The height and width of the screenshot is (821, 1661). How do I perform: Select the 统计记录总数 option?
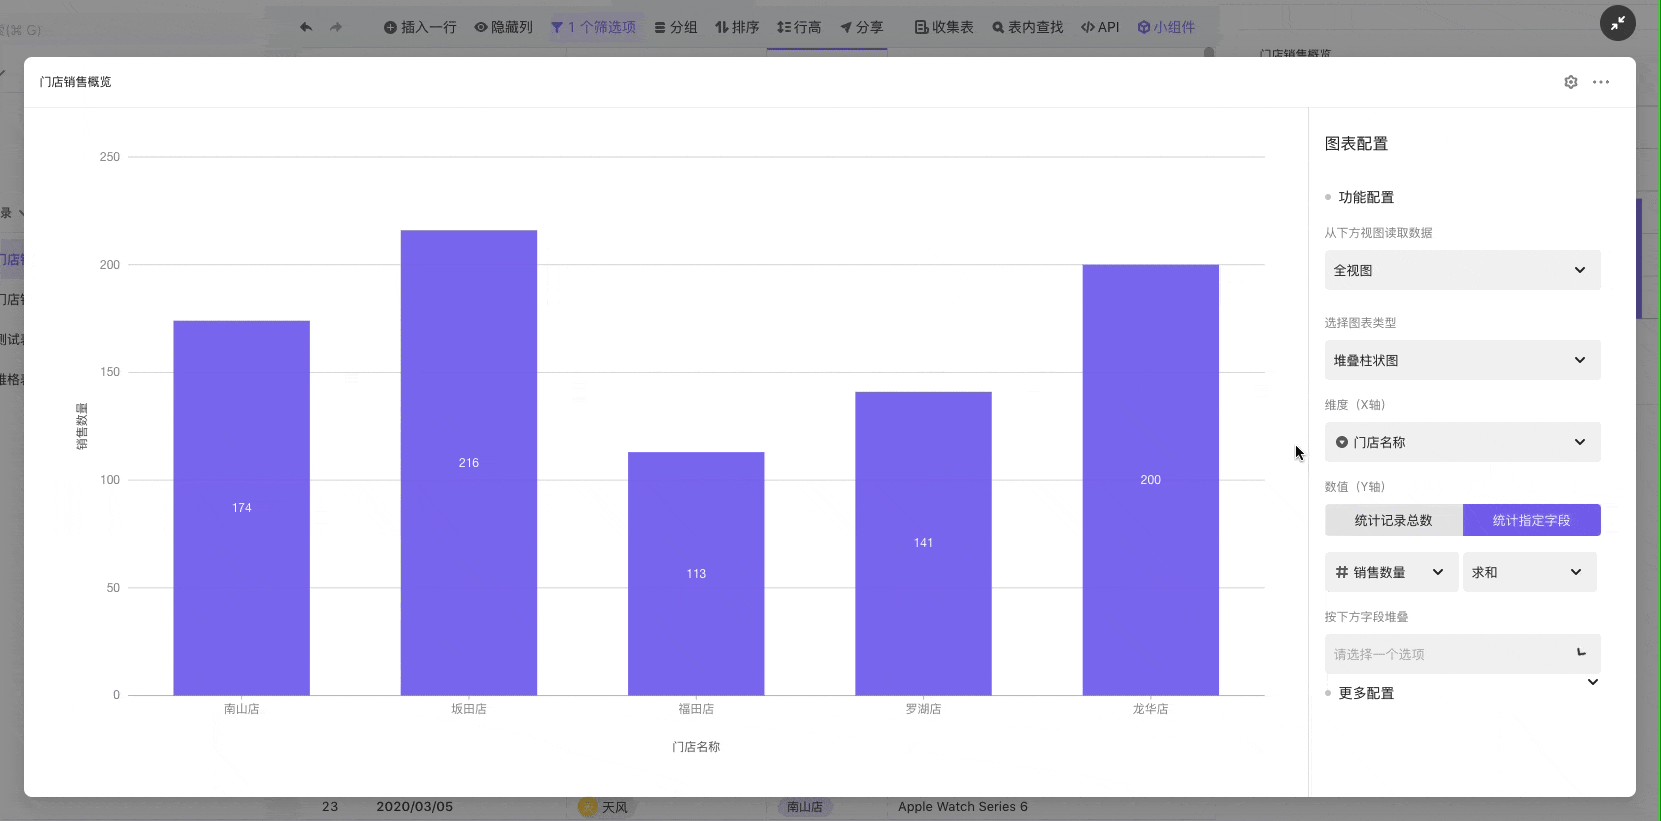1393,520
